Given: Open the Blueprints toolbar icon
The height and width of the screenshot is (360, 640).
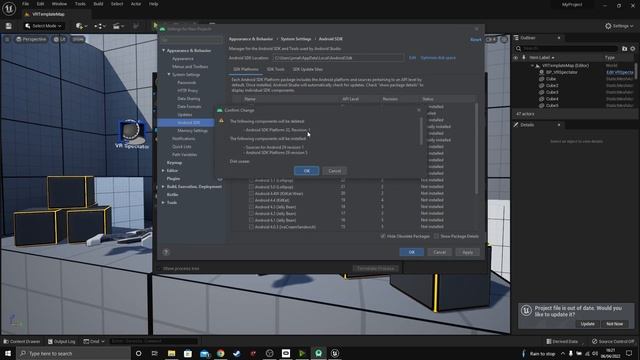Looking at the screenshot, I should point(100,26).
